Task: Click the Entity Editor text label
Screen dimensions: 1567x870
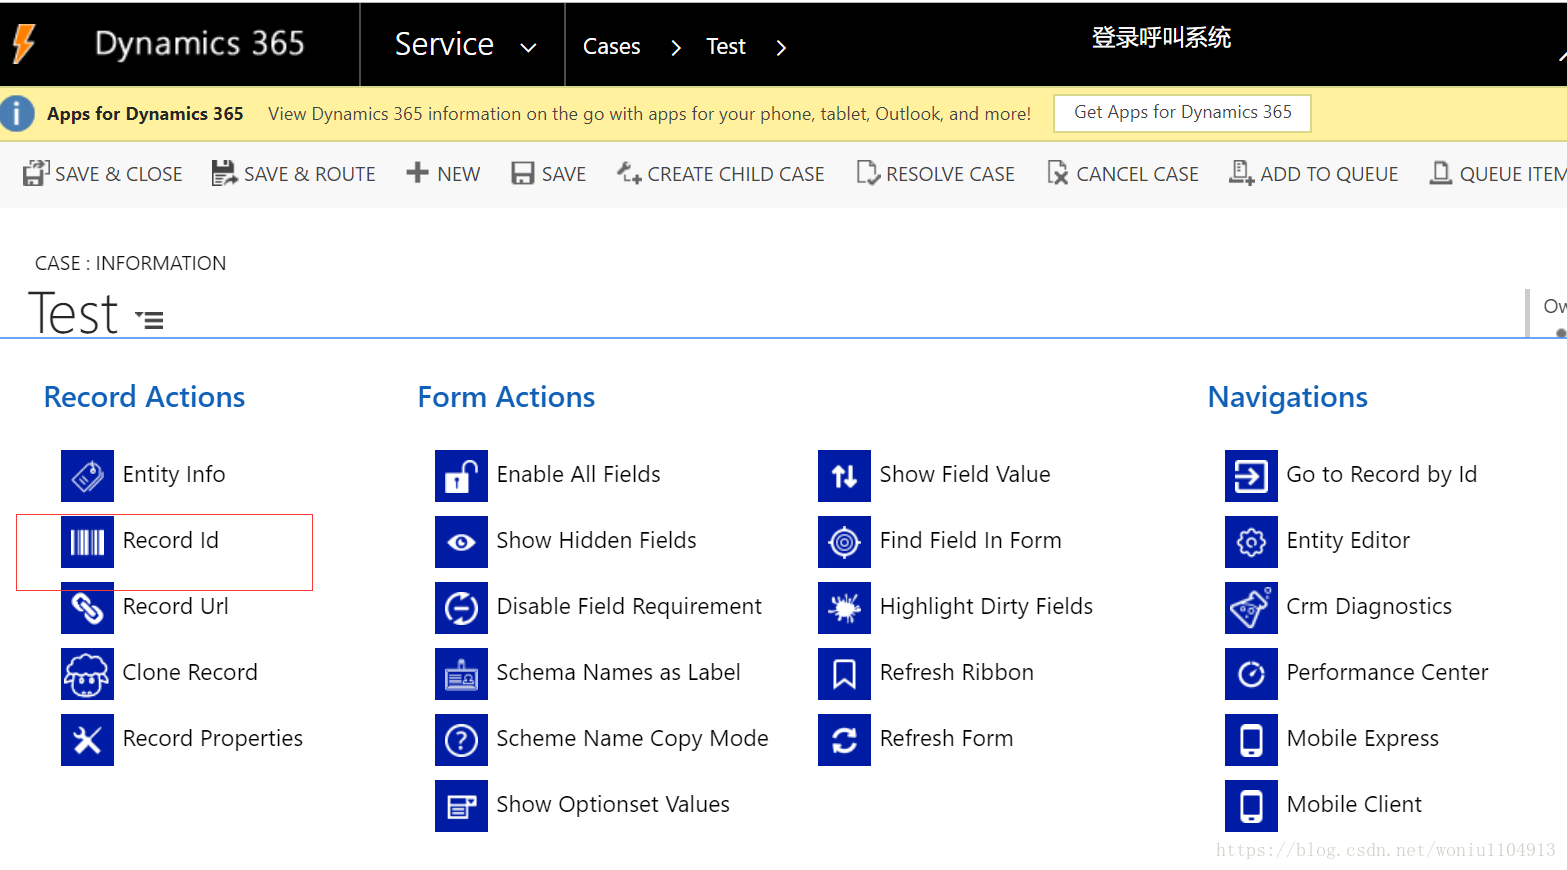Action: pyautogui.click(x=1348, y=540)
